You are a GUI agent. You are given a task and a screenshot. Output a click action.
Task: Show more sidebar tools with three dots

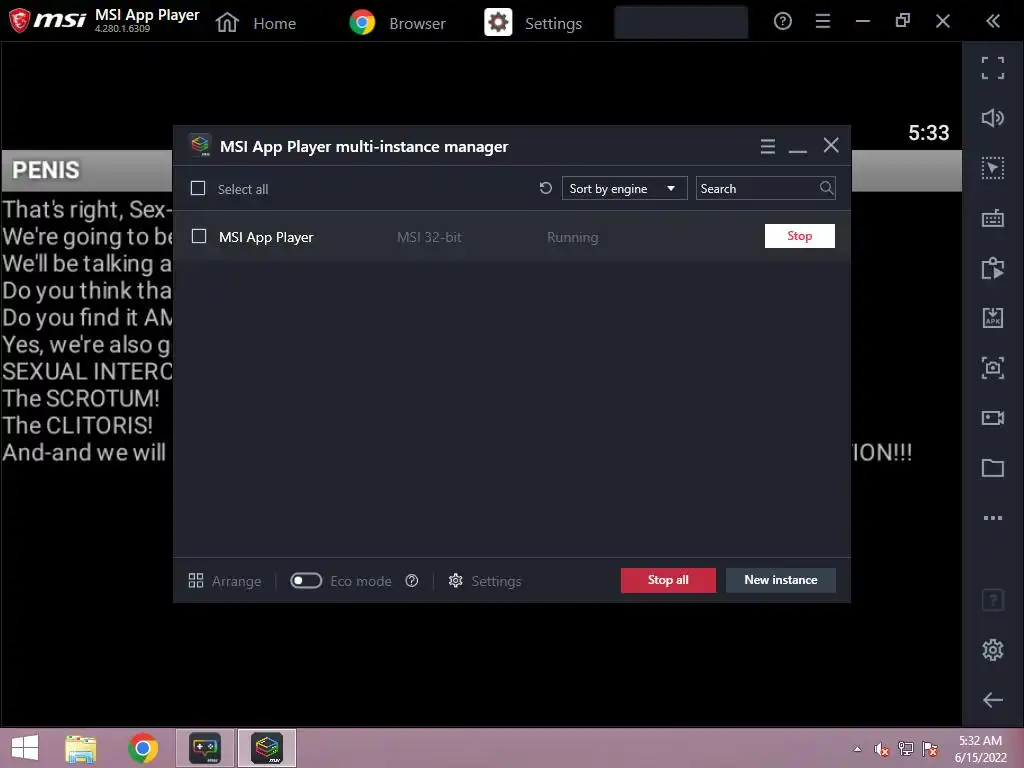(993, 518)
